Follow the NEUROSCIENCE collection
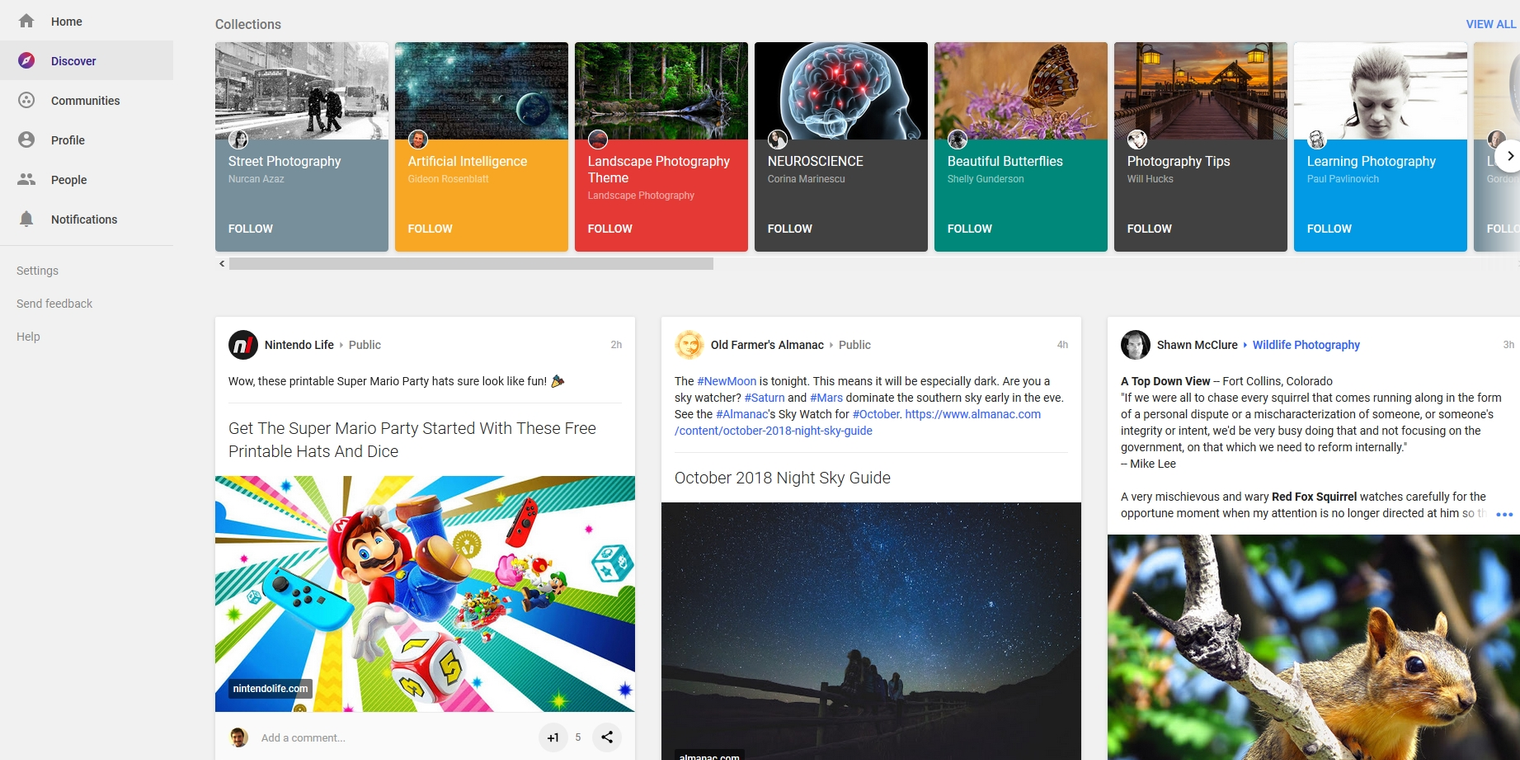 [x=790, y=229]
